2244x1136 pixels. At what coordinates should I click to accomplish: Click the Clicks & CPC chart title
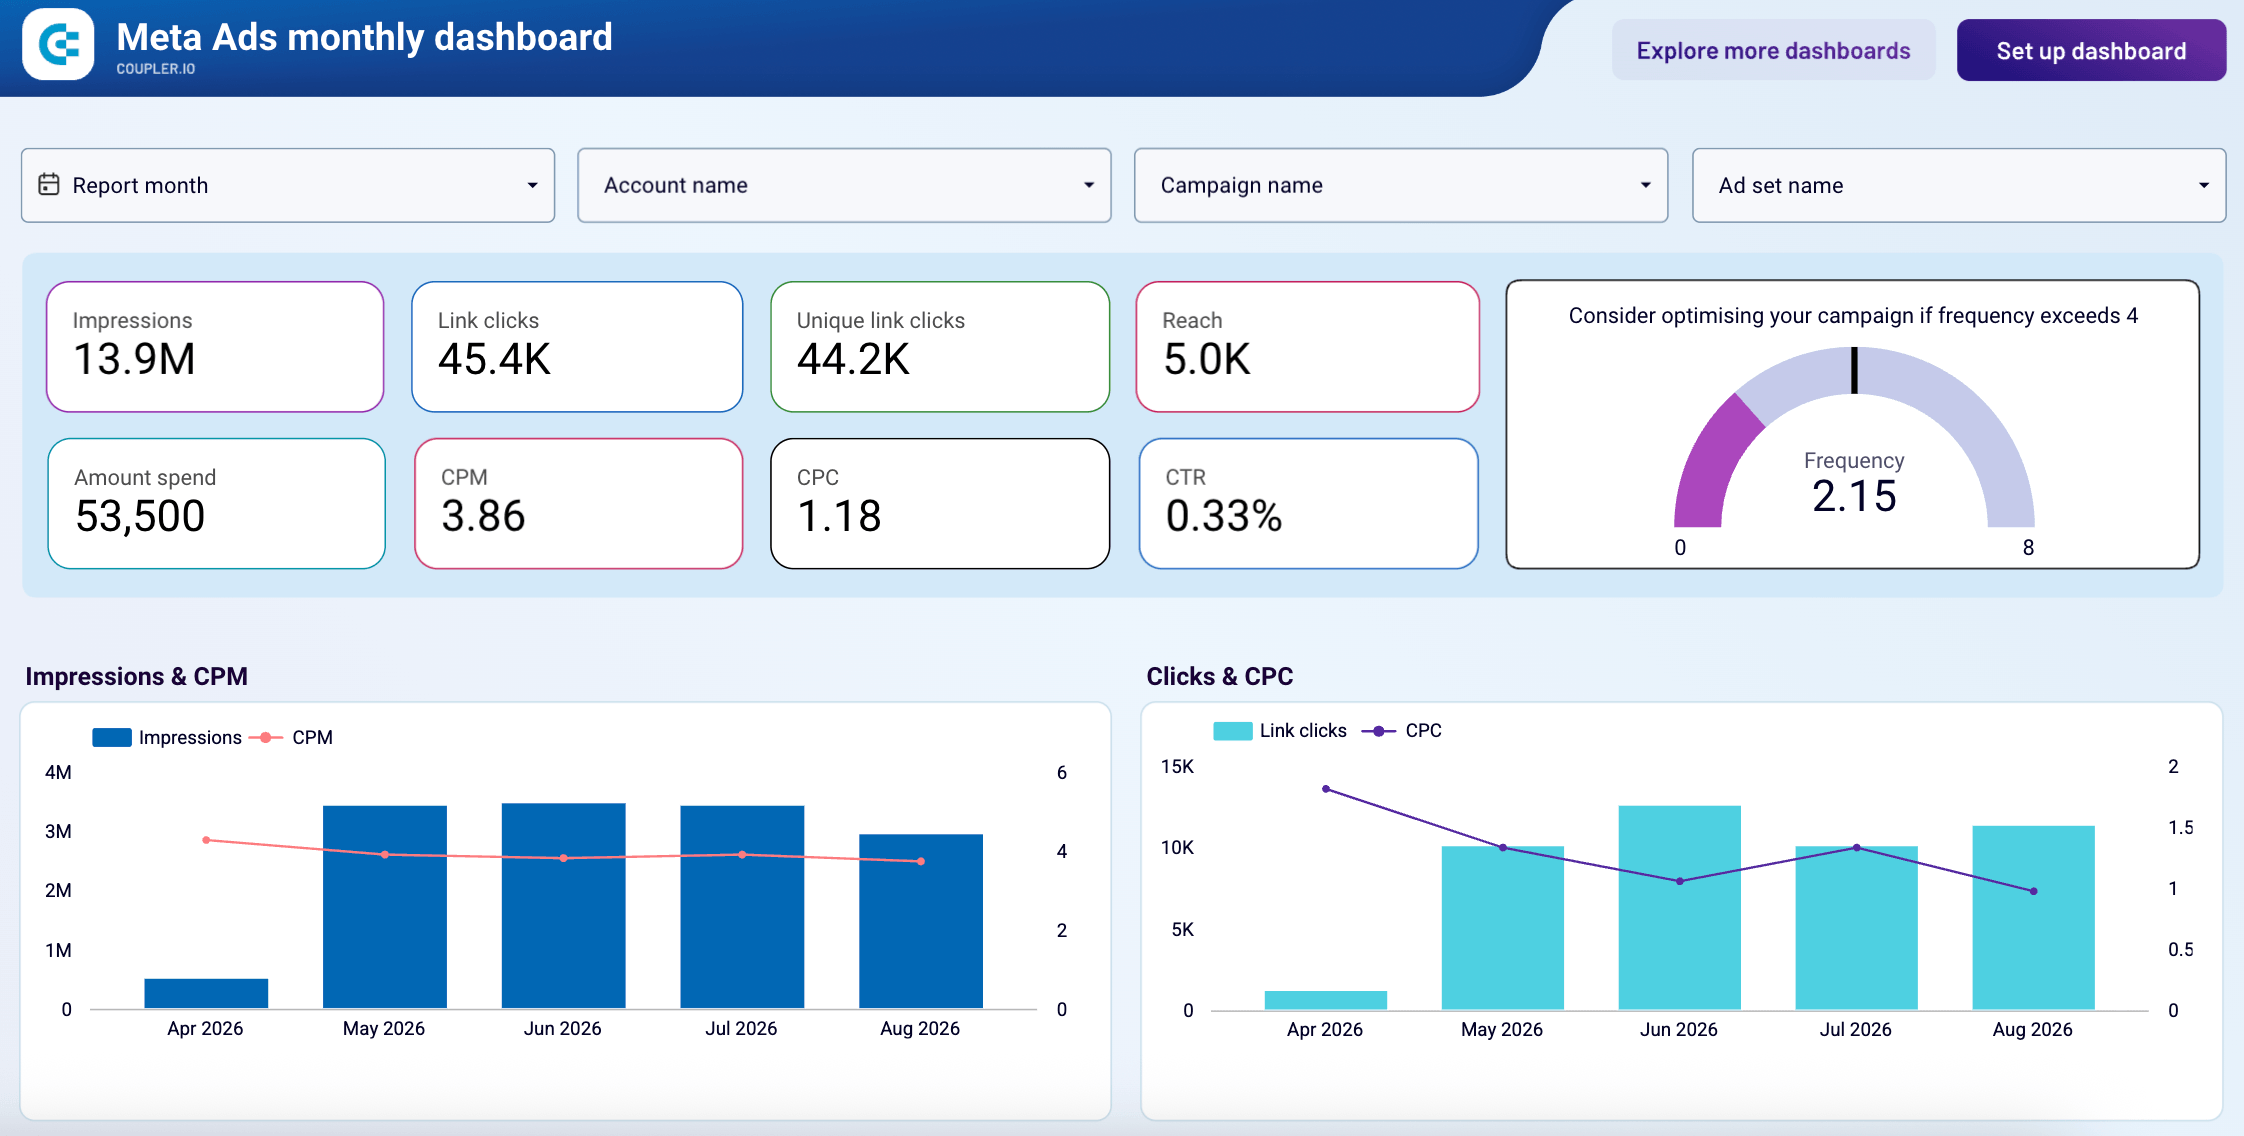(x=1220, y=677)
